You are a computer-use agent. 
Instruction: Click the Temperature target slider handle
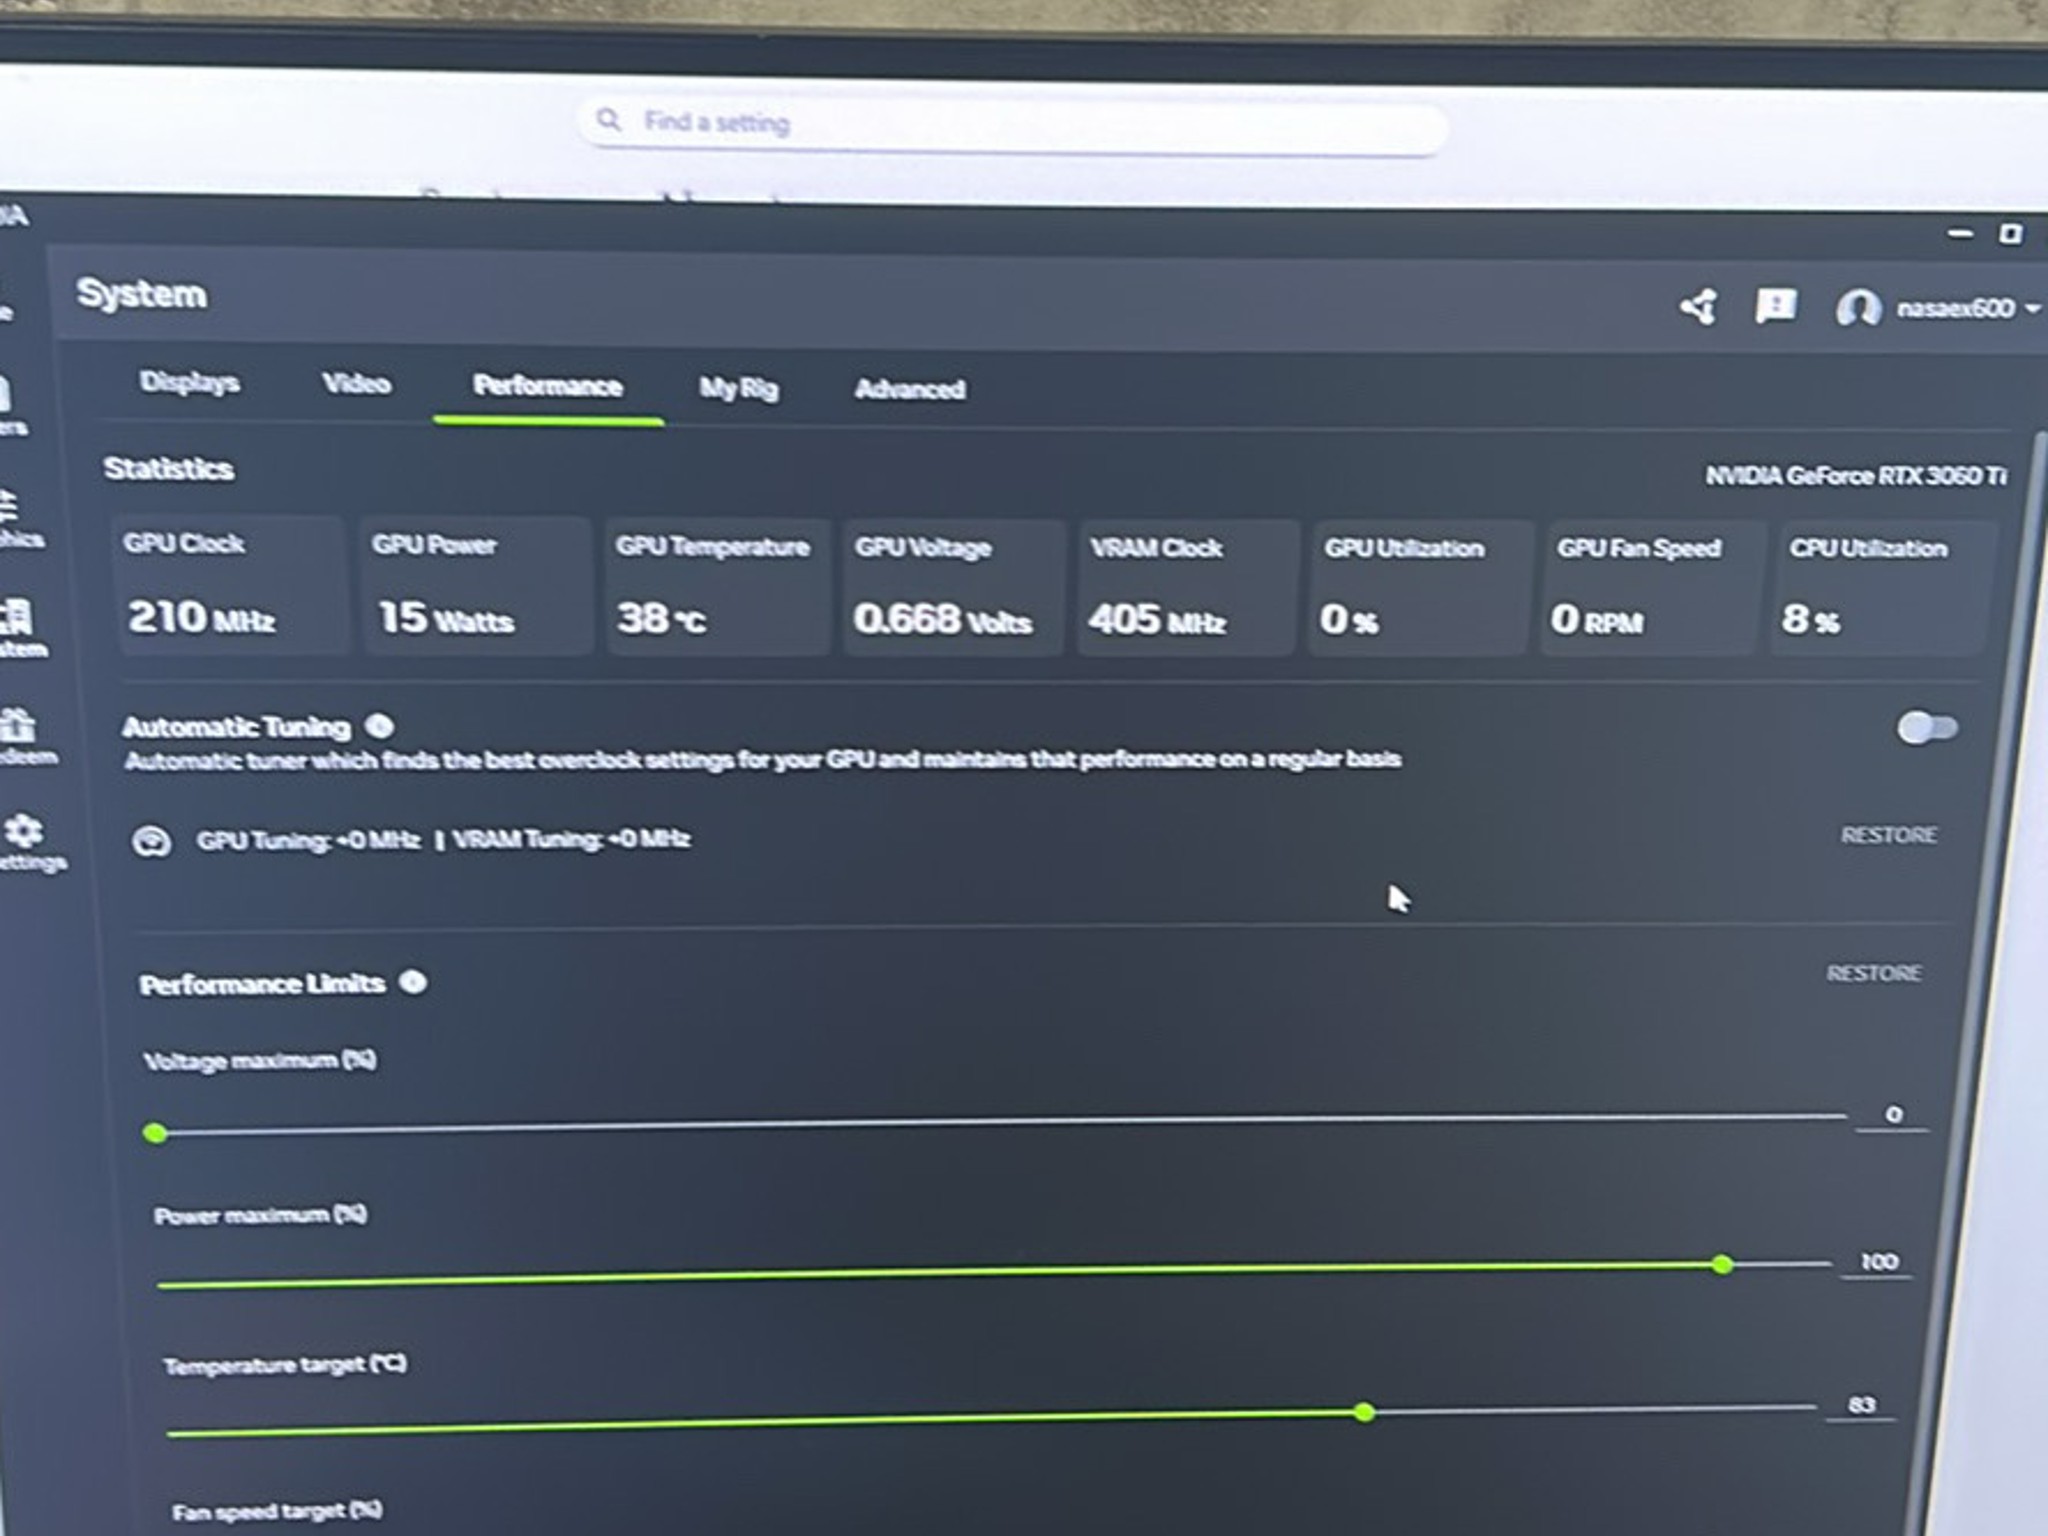[1364, 1413]
